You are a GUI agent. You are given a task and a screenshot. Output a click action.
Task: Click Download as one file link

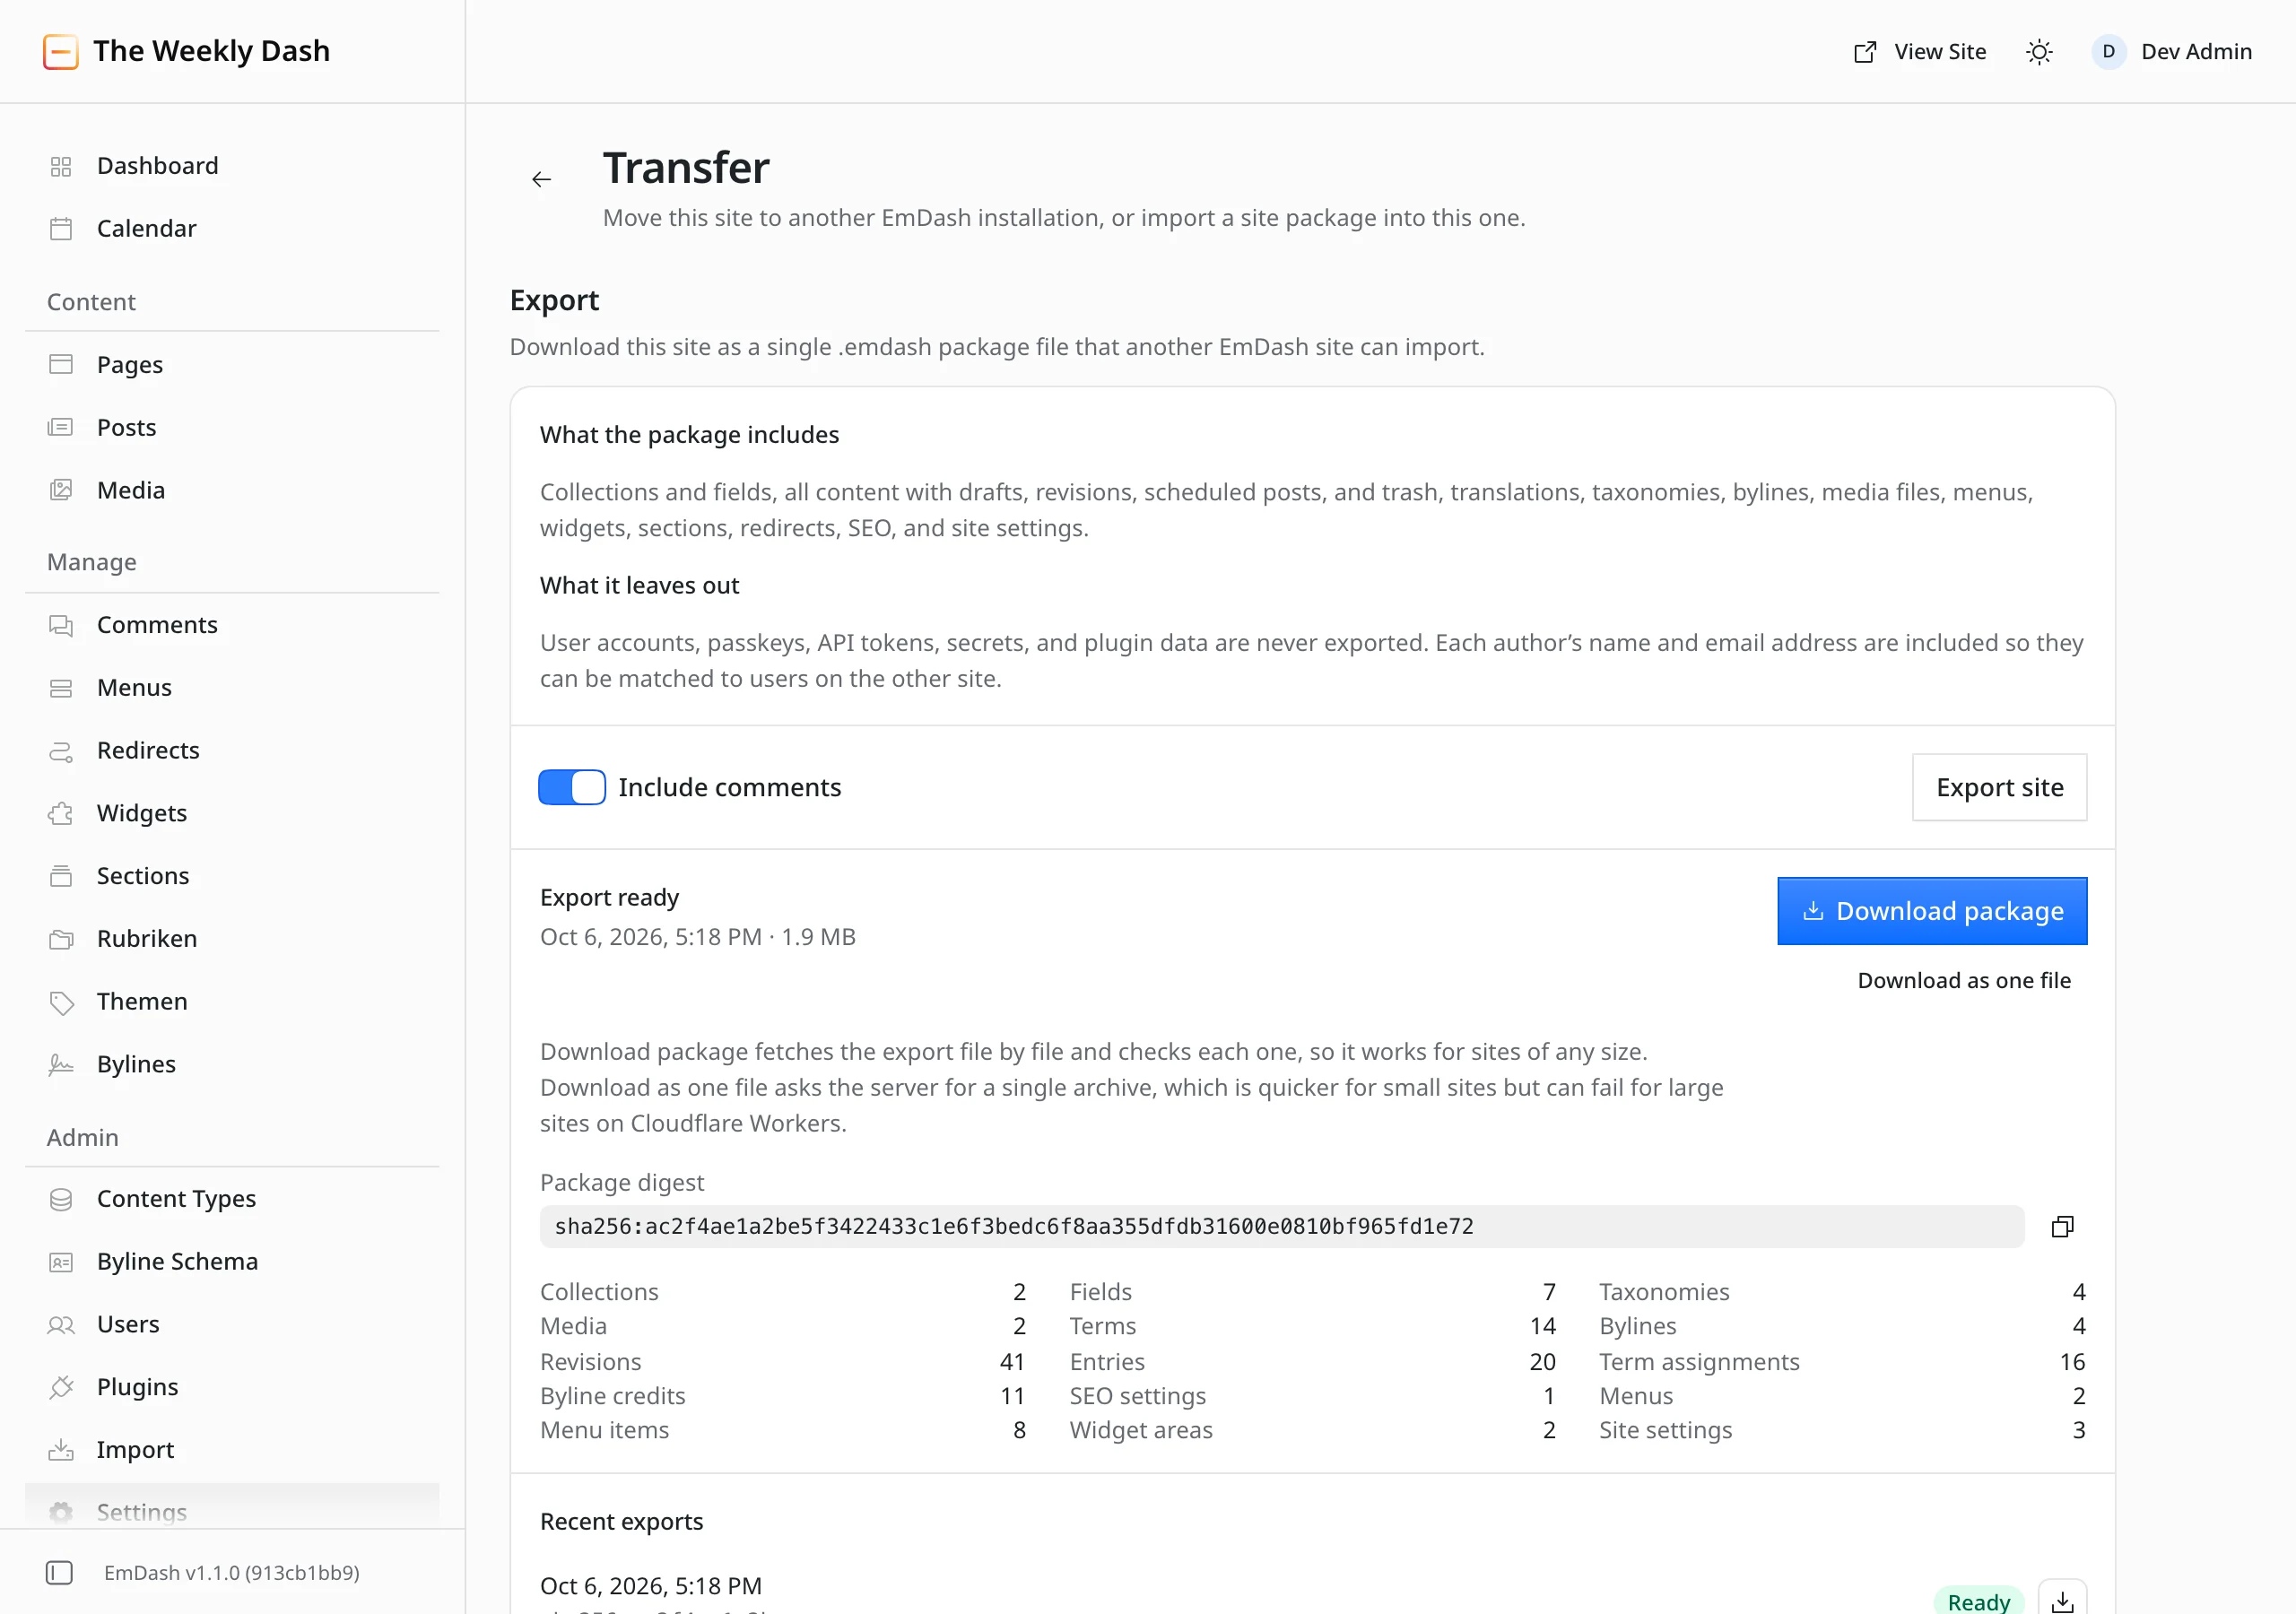pyautogui.click(x=1964, y=981)
